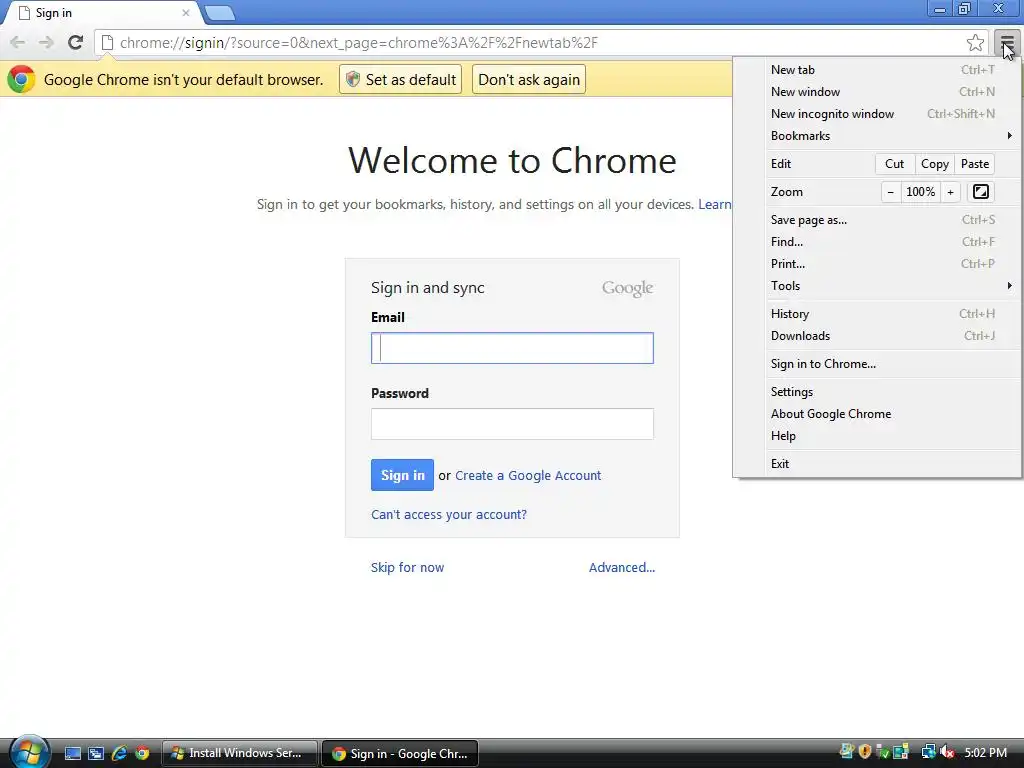
Task: Close the Sign in tab
Action: (186, 12)
